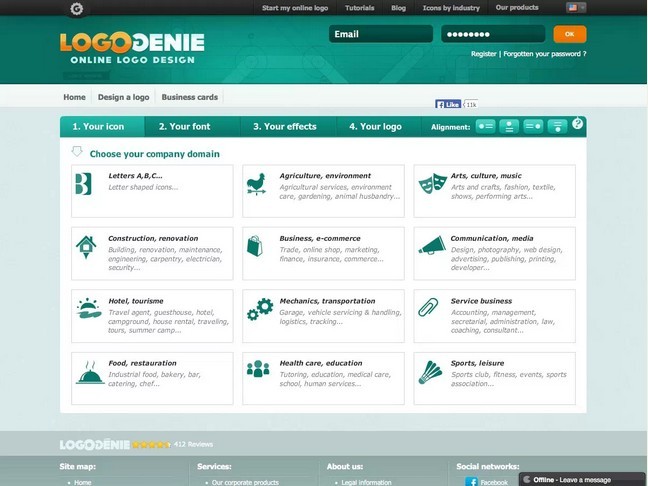
Task: Choose the Mechanics, transportation gears icon
Action: coord(259,309)
